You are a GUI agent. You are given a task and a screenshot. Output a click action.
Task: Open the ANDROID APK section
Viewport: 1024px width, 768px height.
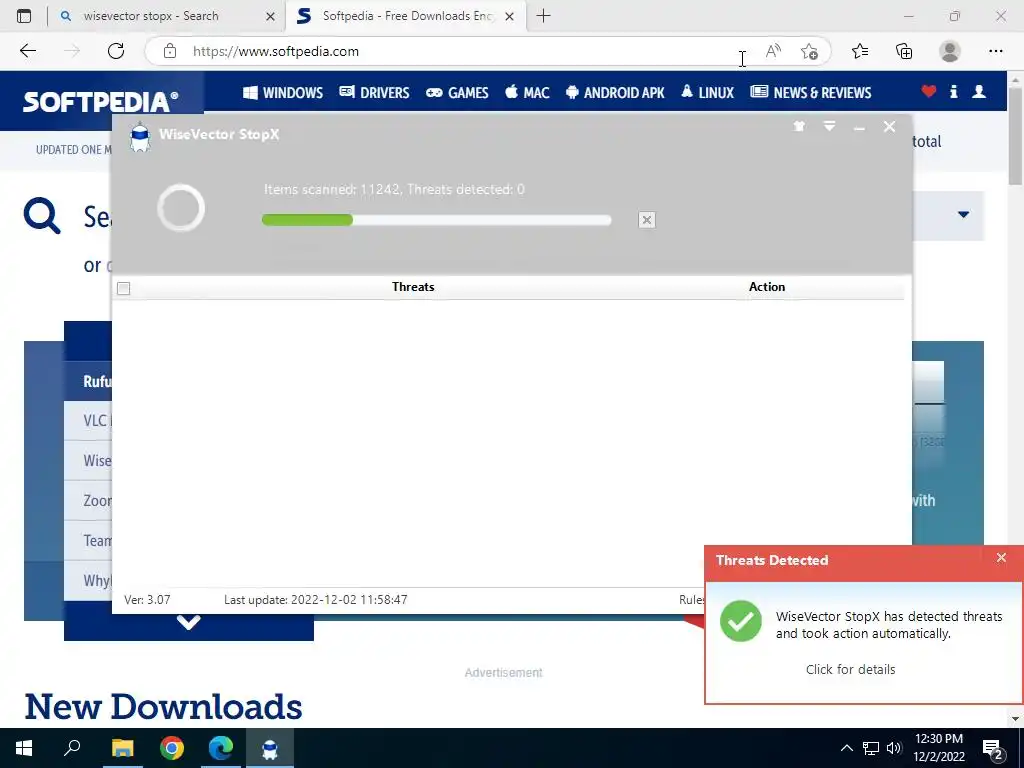[615, 93]
